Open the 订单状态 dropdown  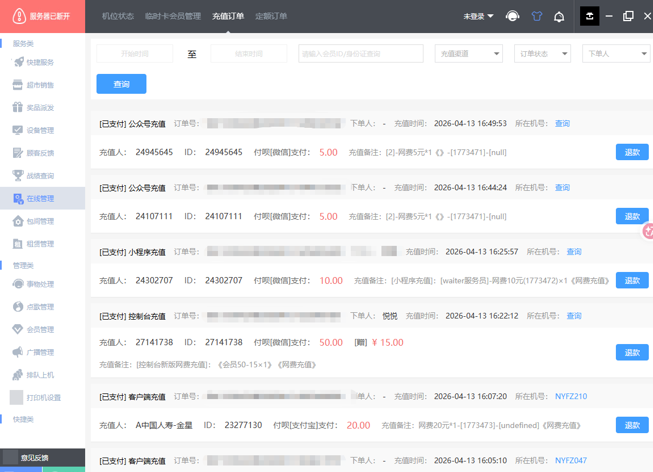pyautogui.click(x=542, y=54)
